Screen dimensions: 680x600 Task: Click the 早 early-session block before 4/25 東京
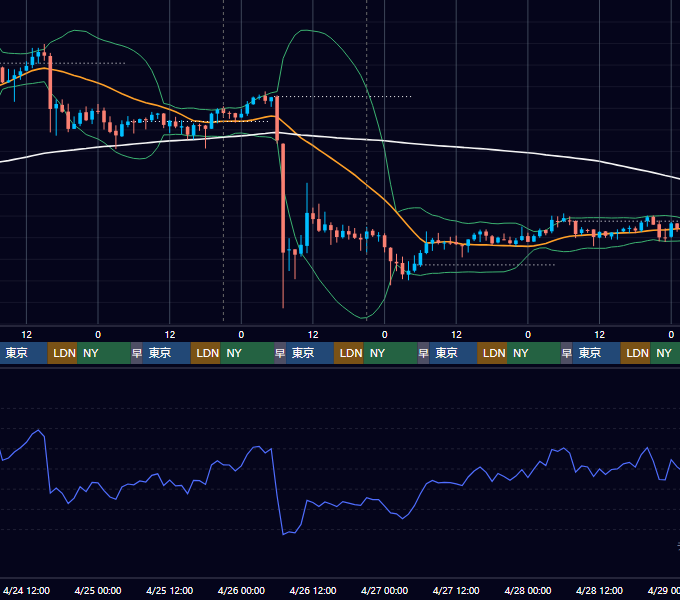click(137, 353)
